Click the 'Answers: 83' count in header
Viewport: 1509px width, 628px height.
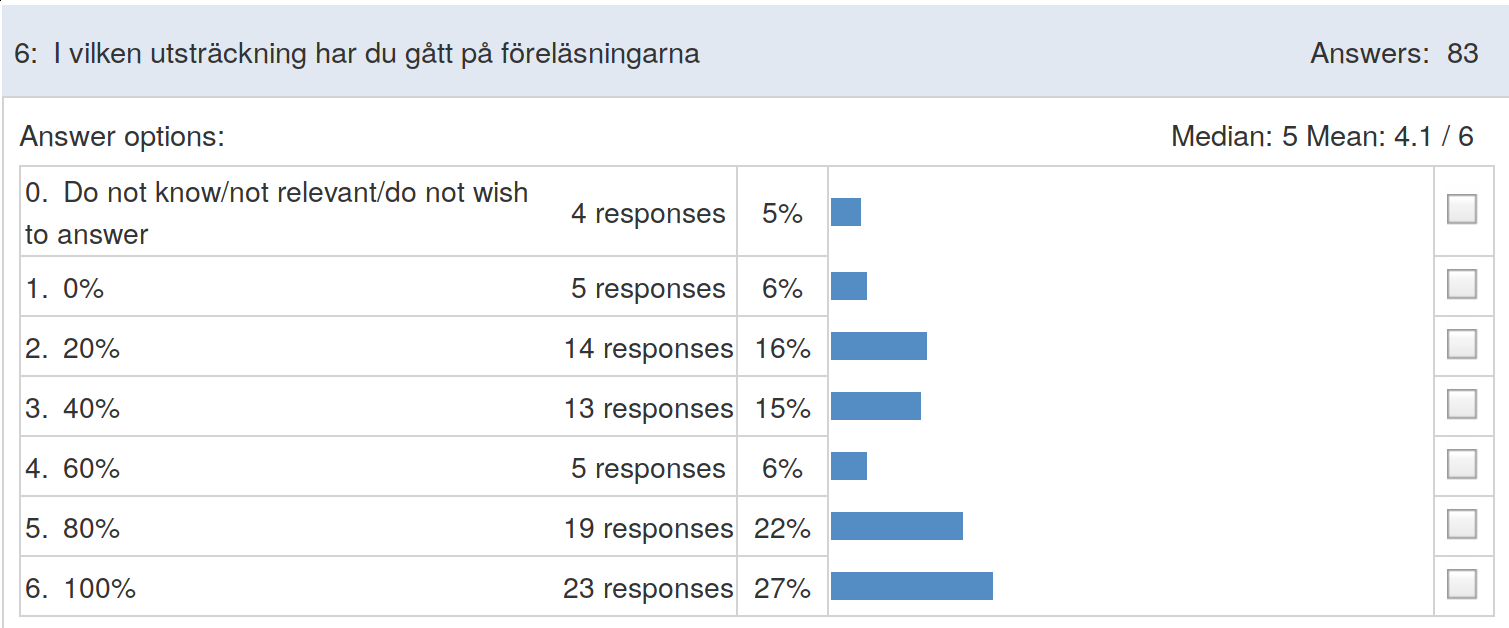pos(1394,53)
